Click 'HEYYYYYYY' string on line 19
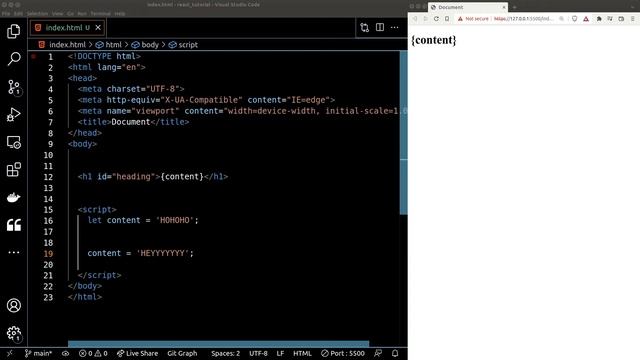 [162, 253]
